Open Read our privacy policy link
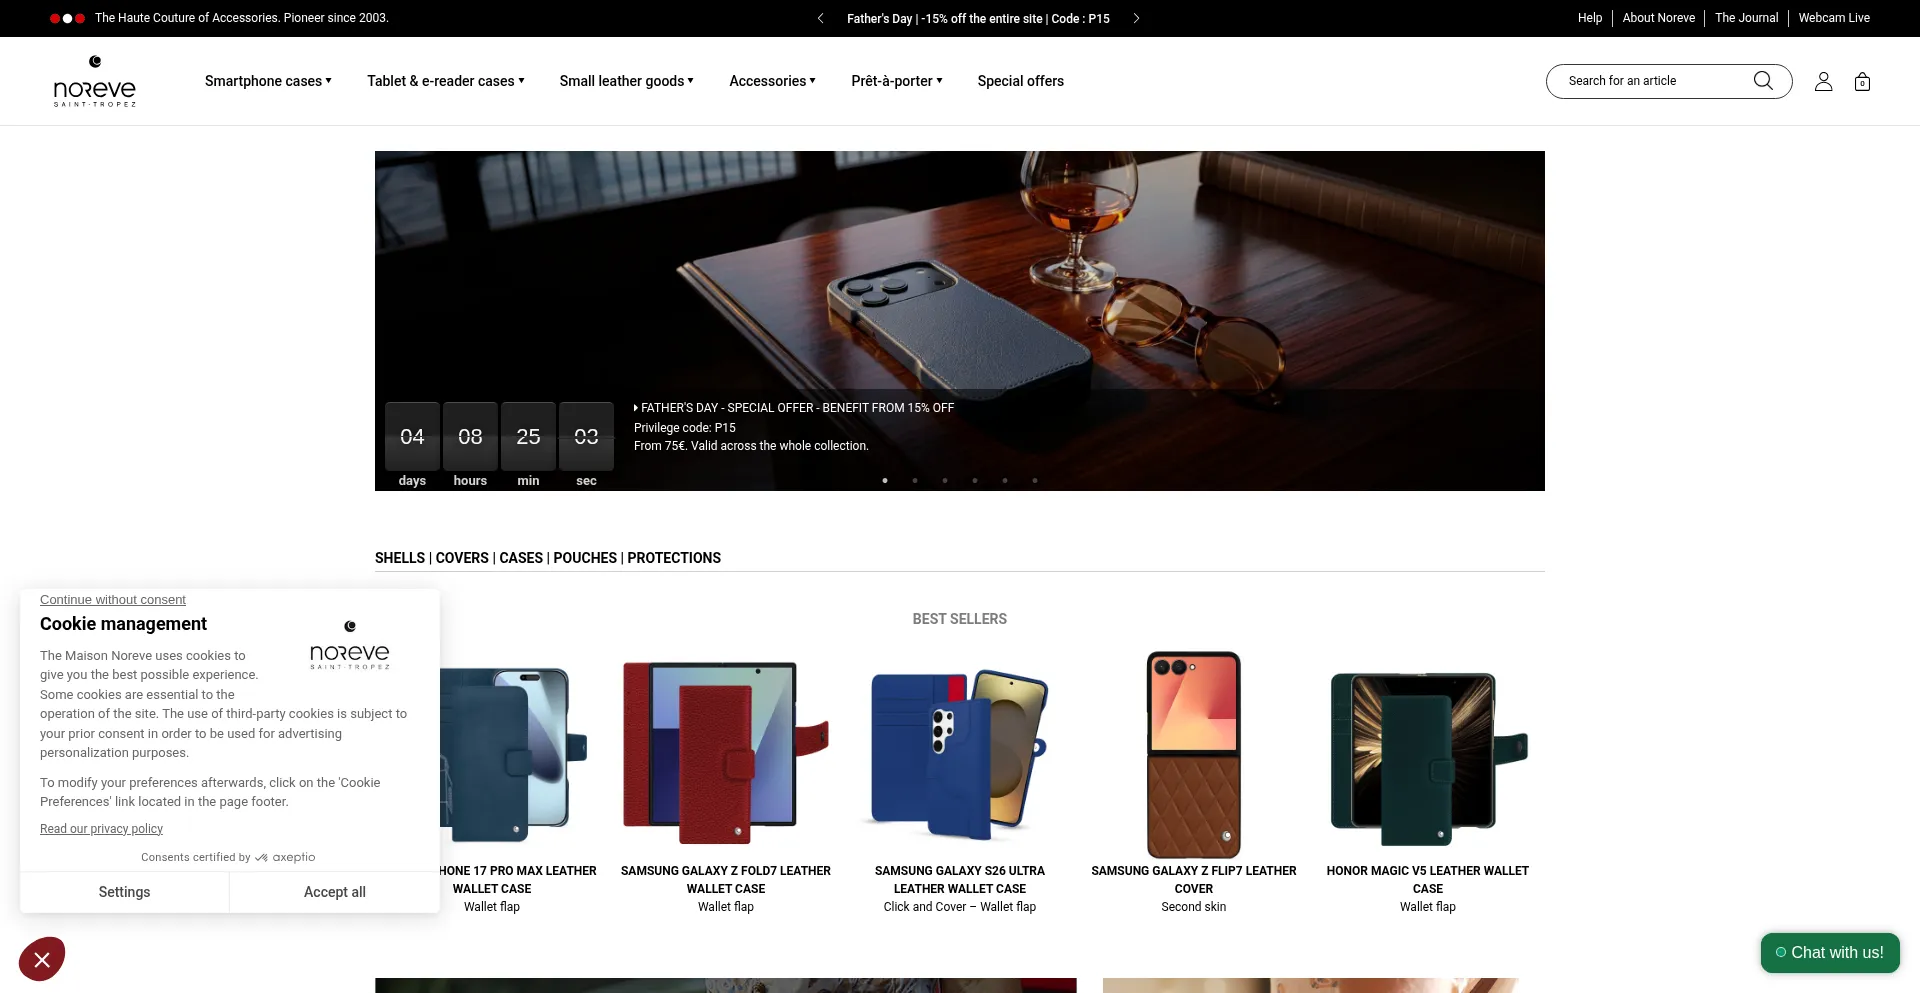Viewport: 1920px width, 993px height. click(x=101, y=829)
